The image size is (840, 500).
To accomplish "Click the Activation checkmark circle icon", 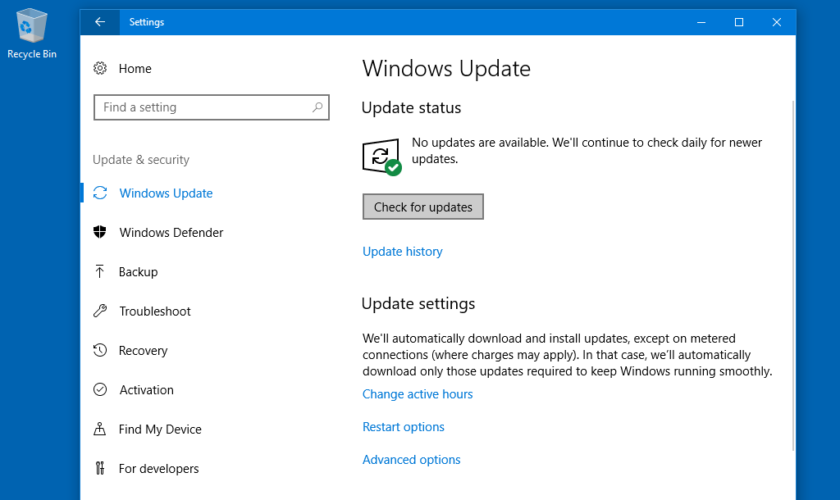I will point(100,390).
